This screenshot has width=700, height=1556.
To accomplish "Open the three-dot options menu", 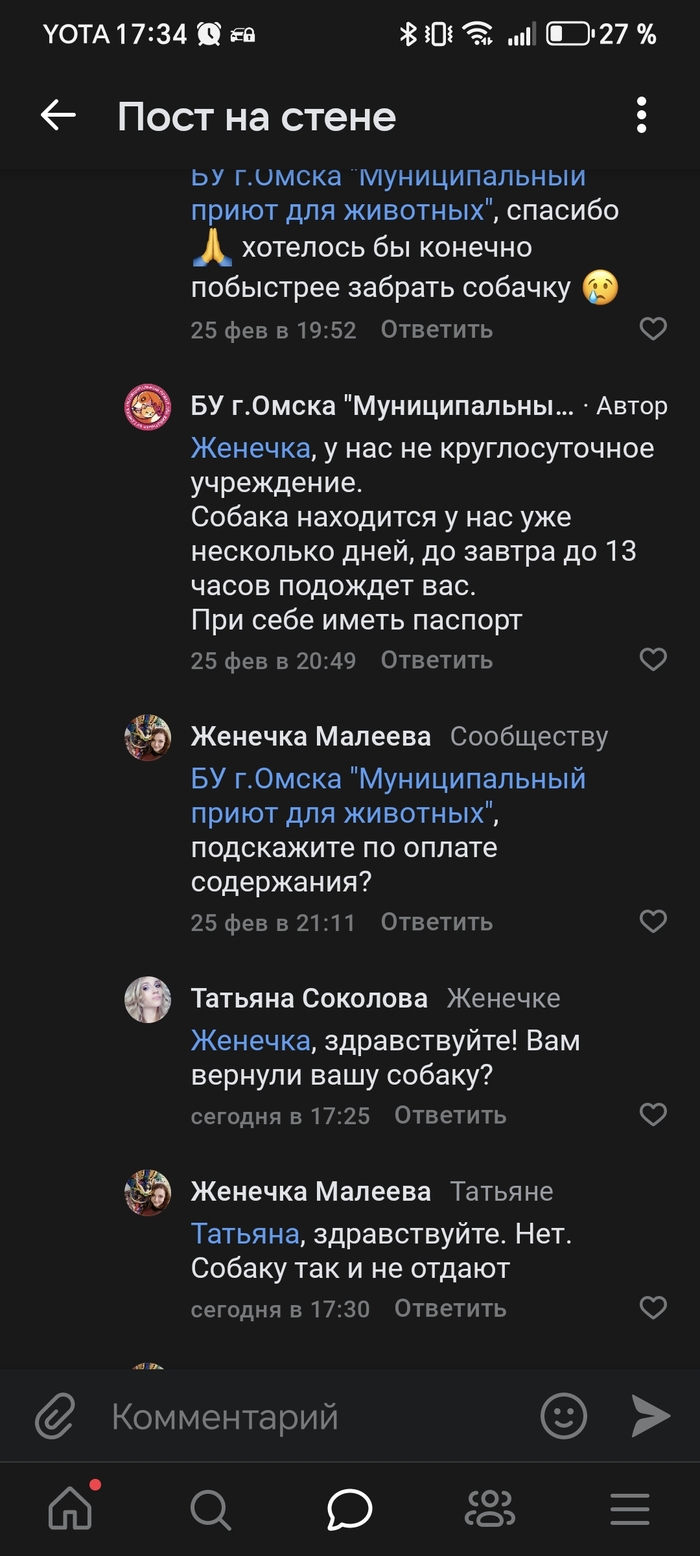I will coord(641,116).
